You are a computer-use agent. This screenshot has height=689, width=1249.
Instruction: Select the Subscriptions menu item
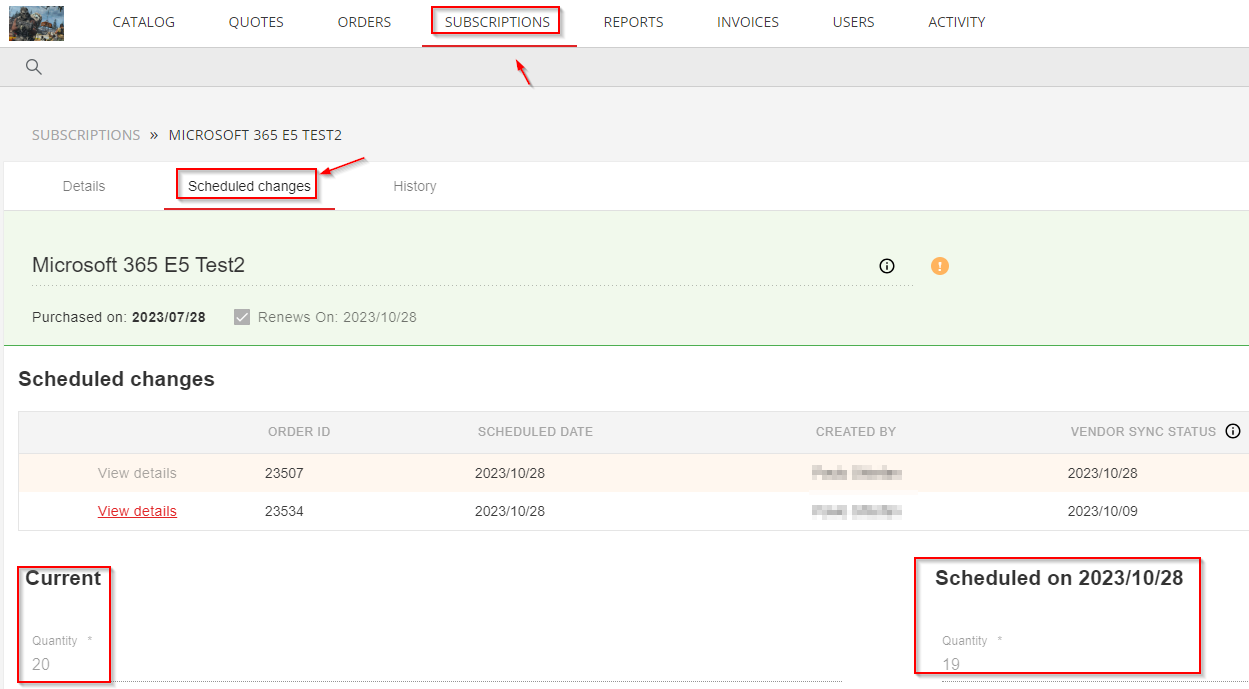[x=497, y=22]
